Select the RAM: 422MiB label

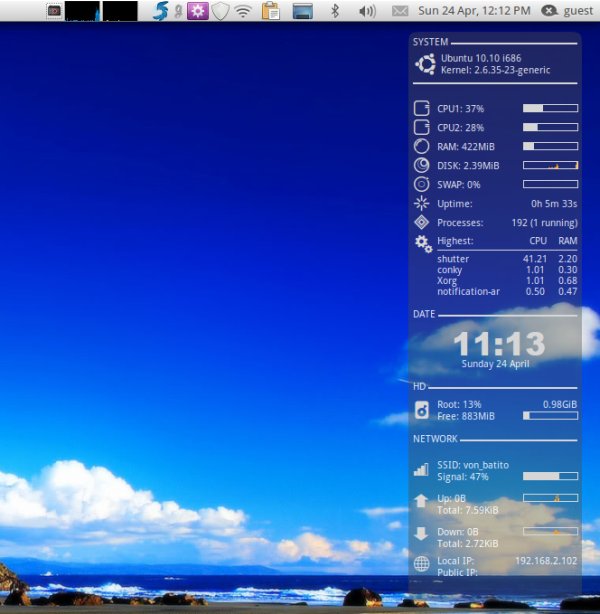point(466,147)
